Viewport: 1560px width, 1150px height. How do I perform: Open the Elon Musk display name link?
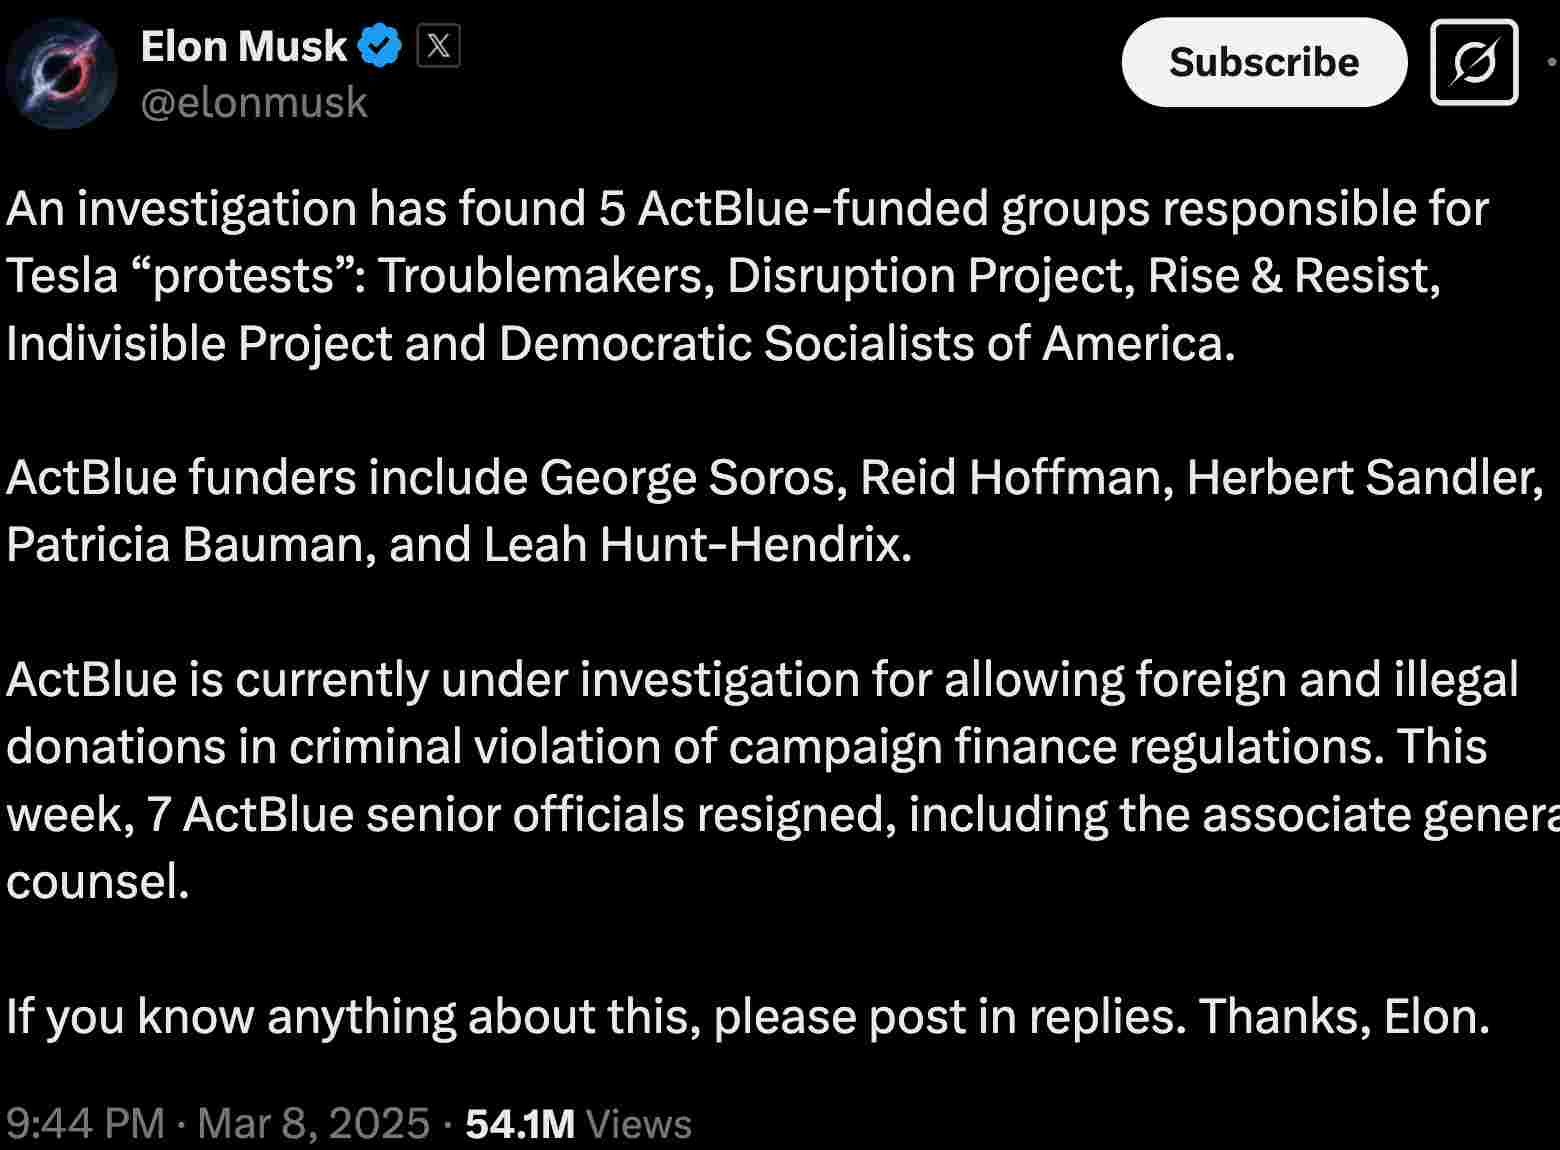click(244, 46)
